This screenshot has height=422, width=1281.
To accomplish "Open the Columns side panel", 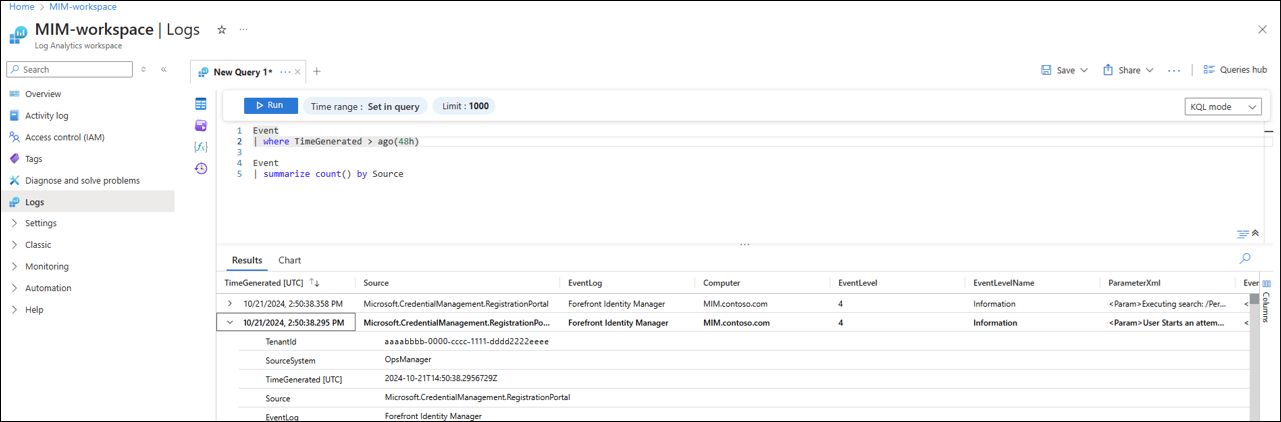I will coord(1267,302).
